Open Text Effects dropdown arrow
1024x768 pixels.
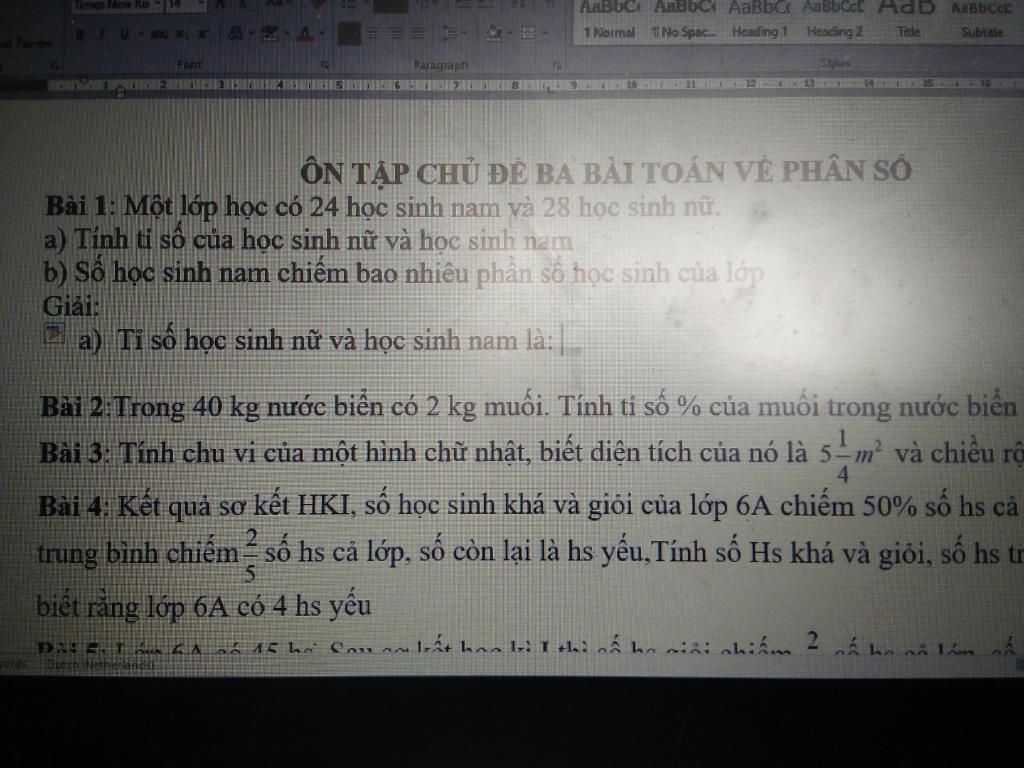click(251, 34)
